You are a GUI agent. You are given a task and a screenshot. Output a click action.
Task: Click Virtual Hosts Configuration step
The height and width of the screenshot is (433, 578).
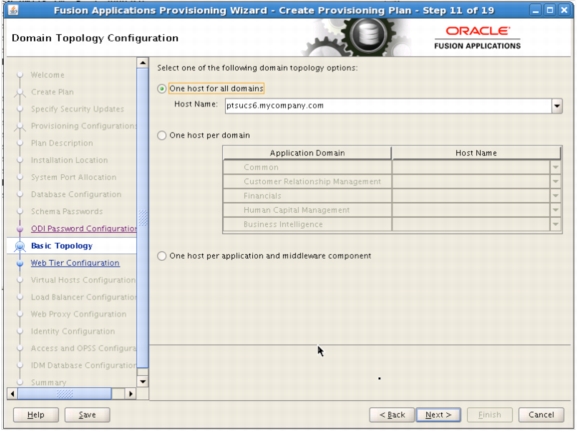click(83, 280)
